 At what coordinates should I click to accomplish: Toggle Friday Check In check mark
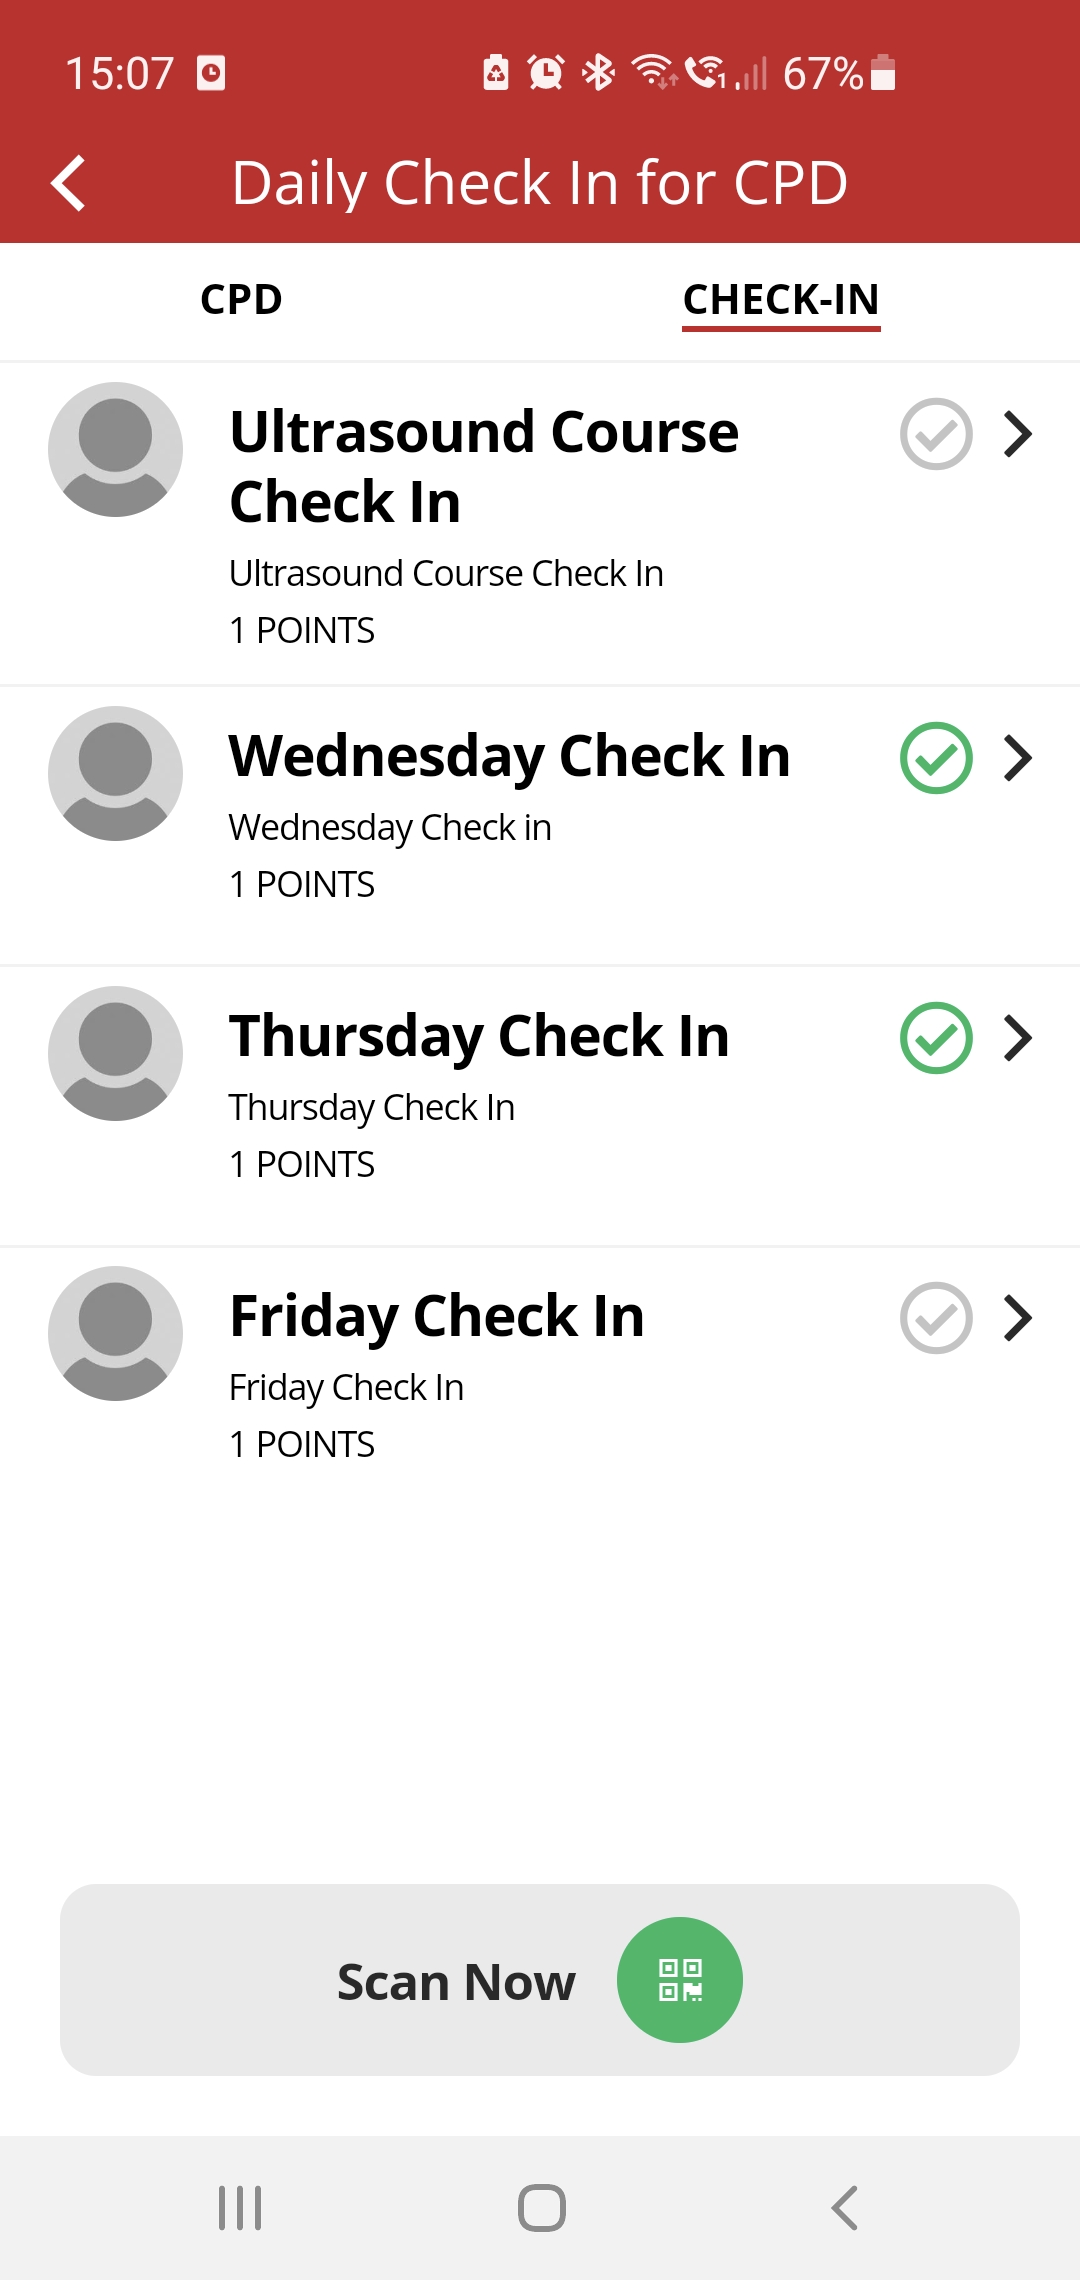936,1318
